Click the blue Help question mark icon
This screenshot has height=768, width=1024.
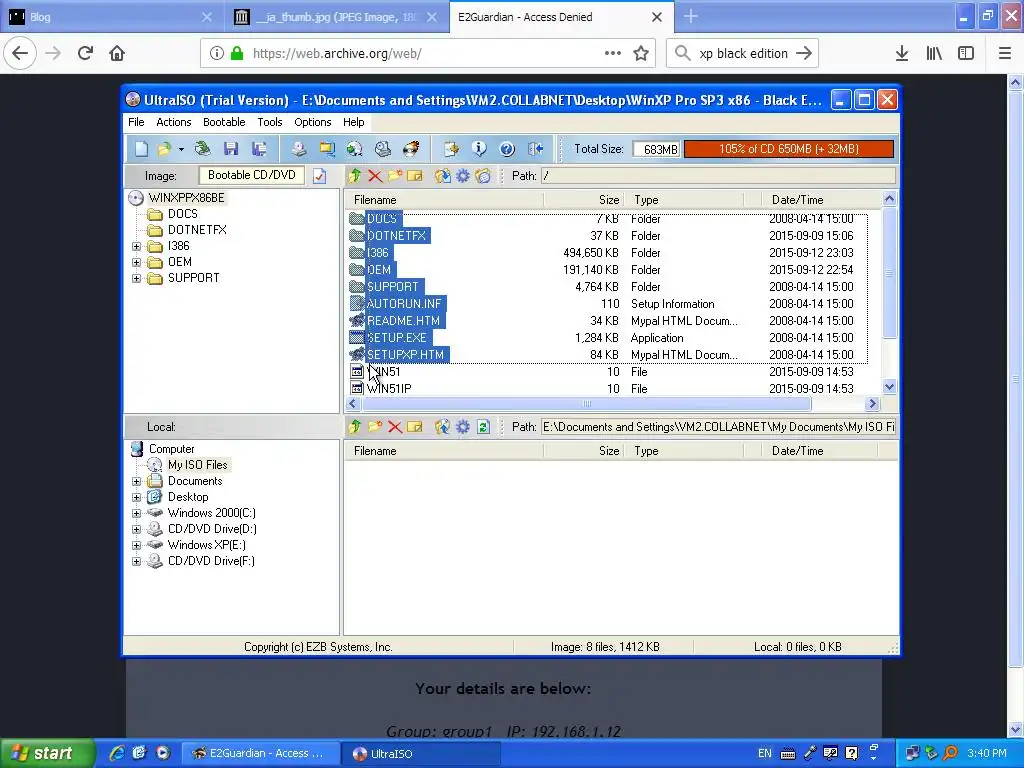point(507,149)
